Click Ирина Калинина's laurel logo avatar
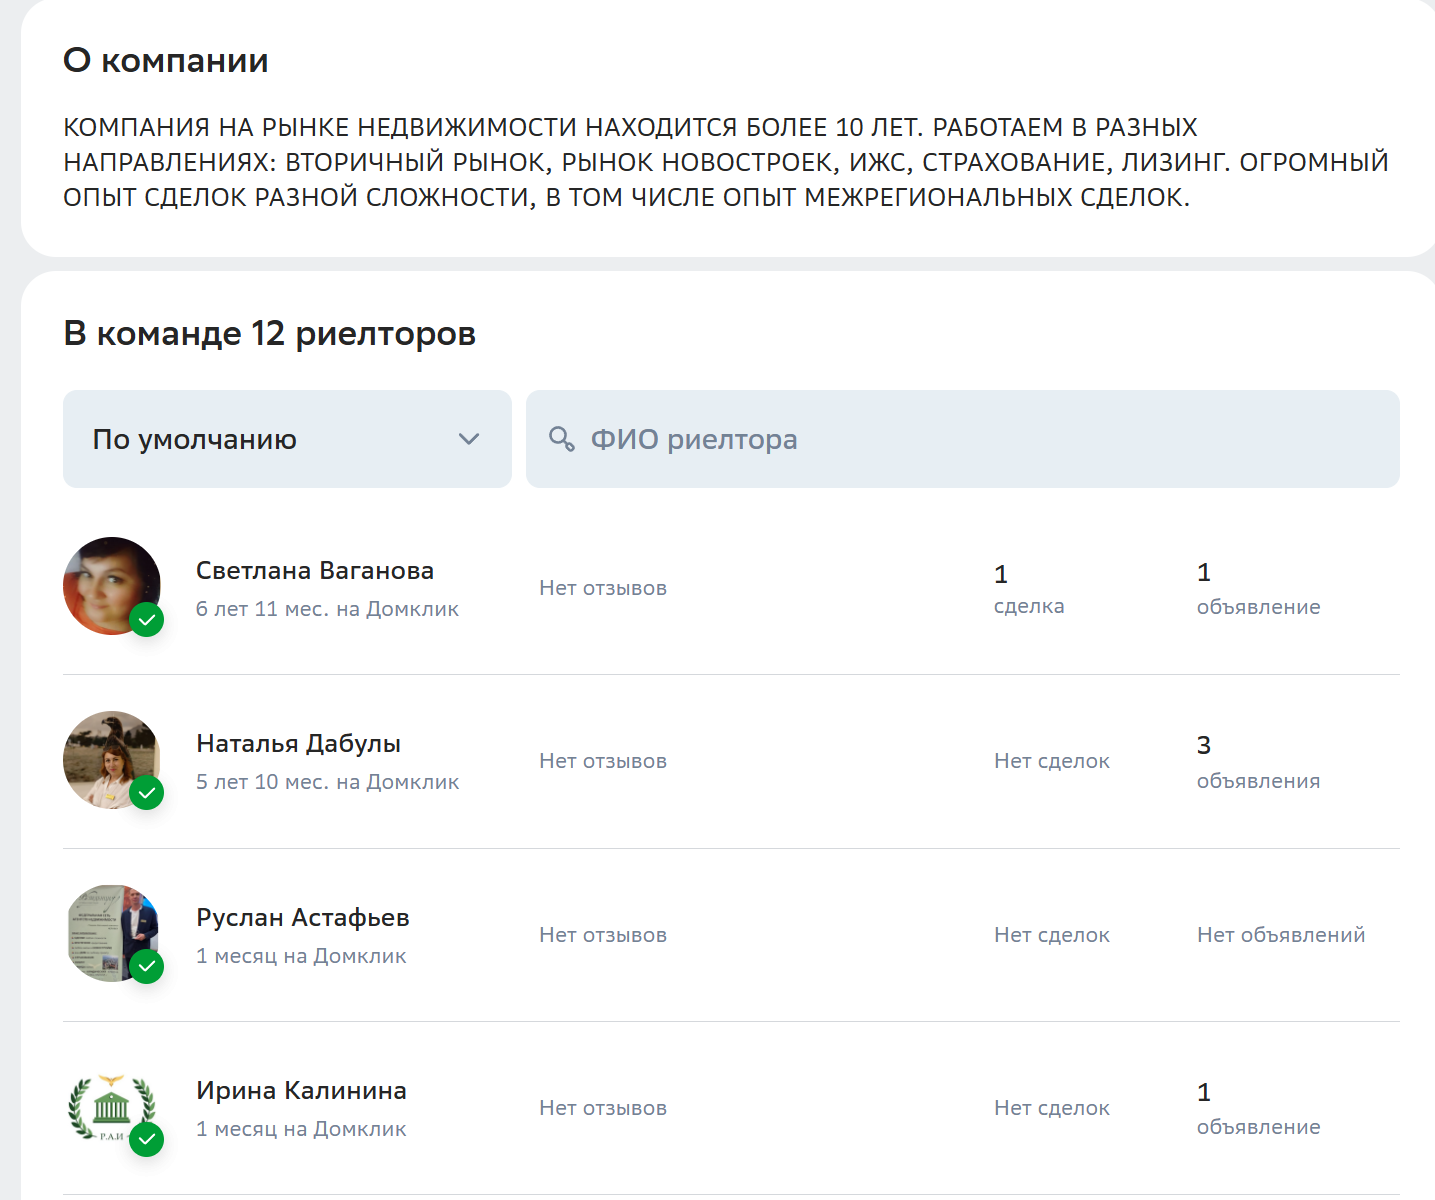Viewport: 1435px width, 1200px height. click(108, 1103)
